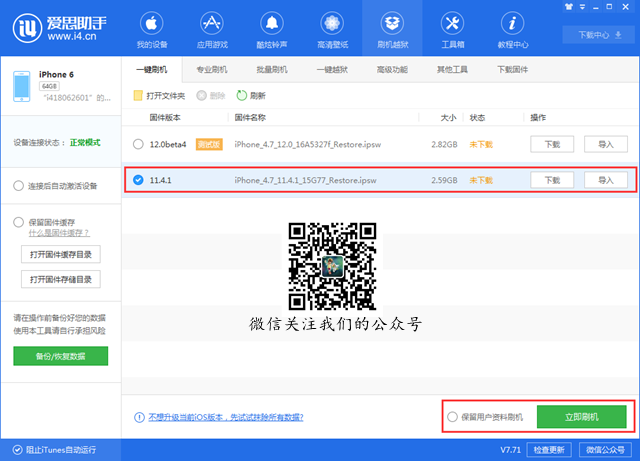
Task: Click the 大小 column header
Action: [449, 118]
